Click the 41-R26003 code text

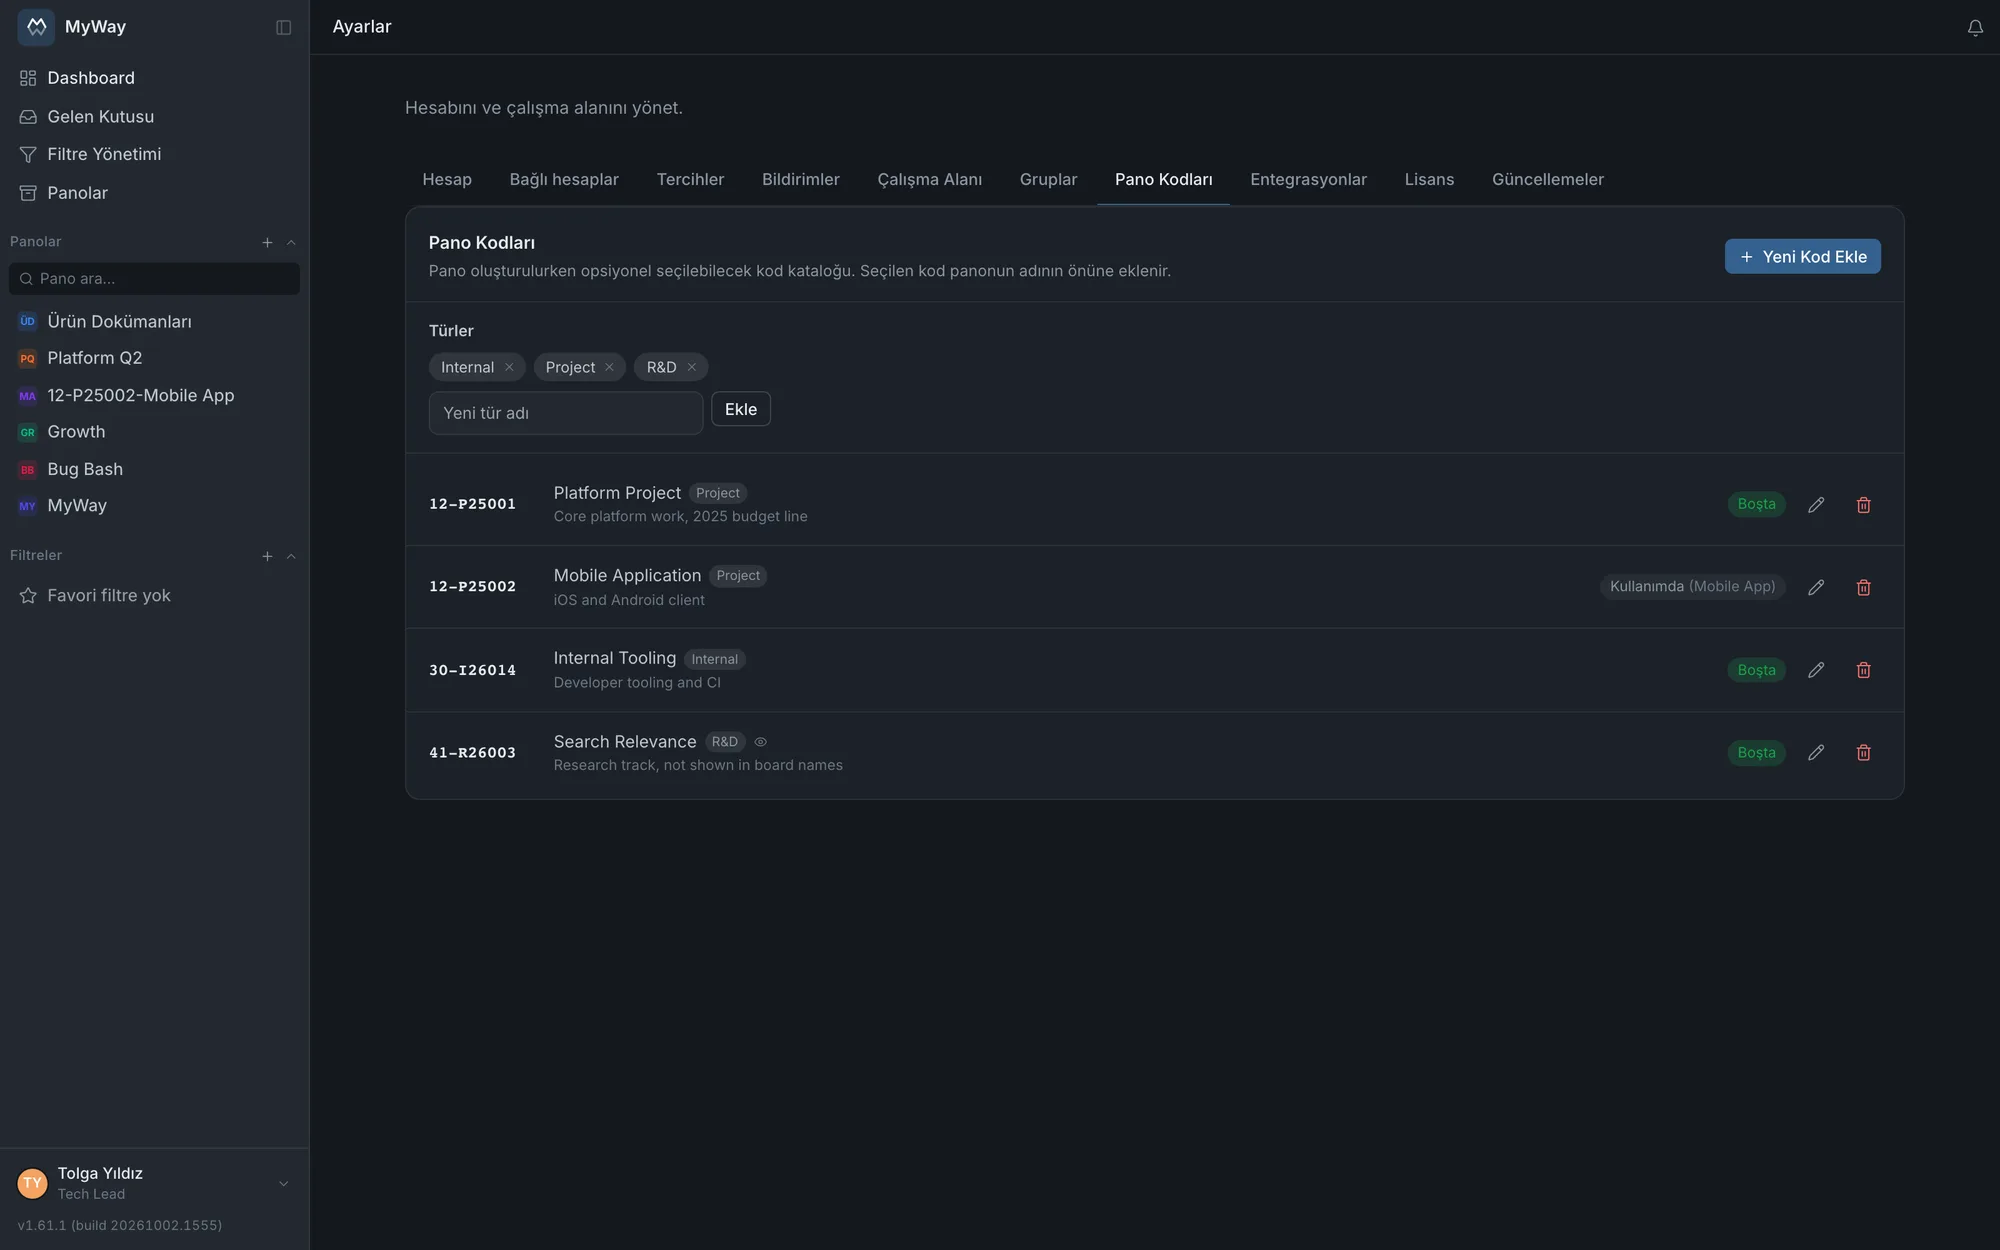coord(472,753)
